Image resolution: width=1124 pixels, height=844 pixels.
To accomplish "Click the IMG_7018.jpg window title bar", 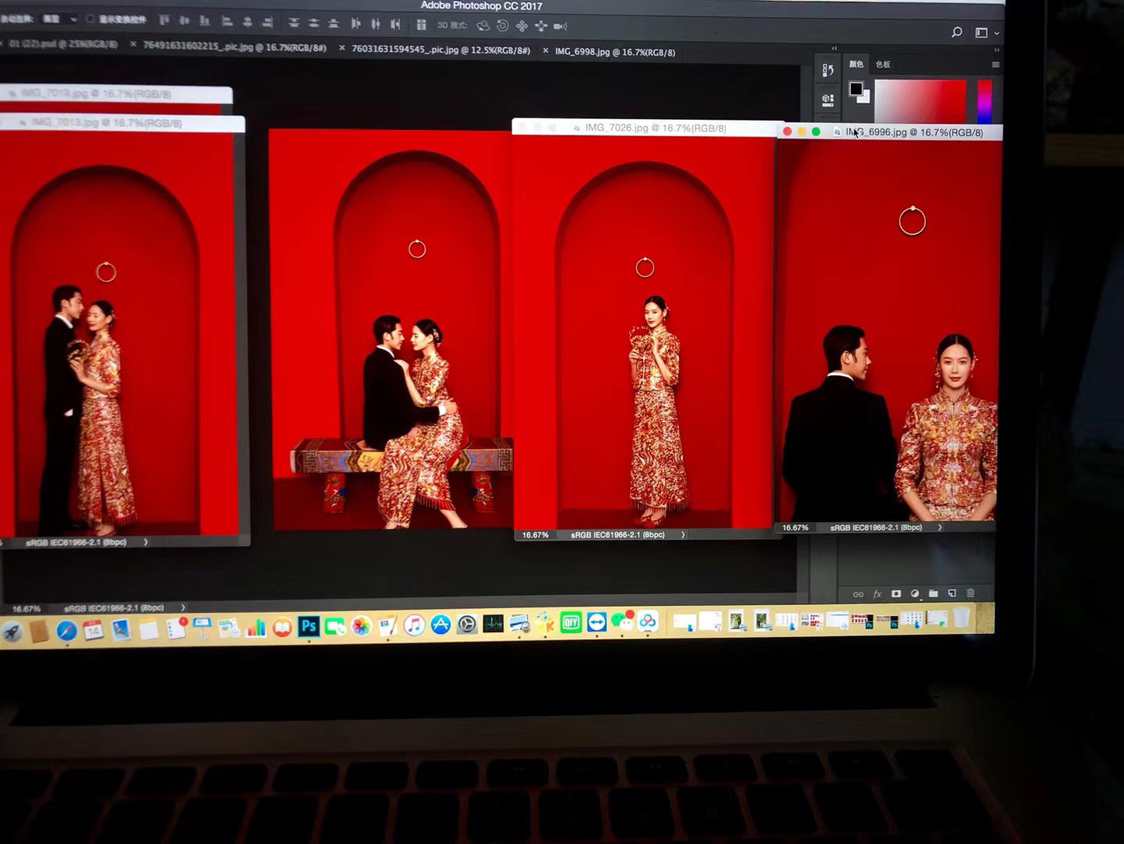I will (116, 94).
